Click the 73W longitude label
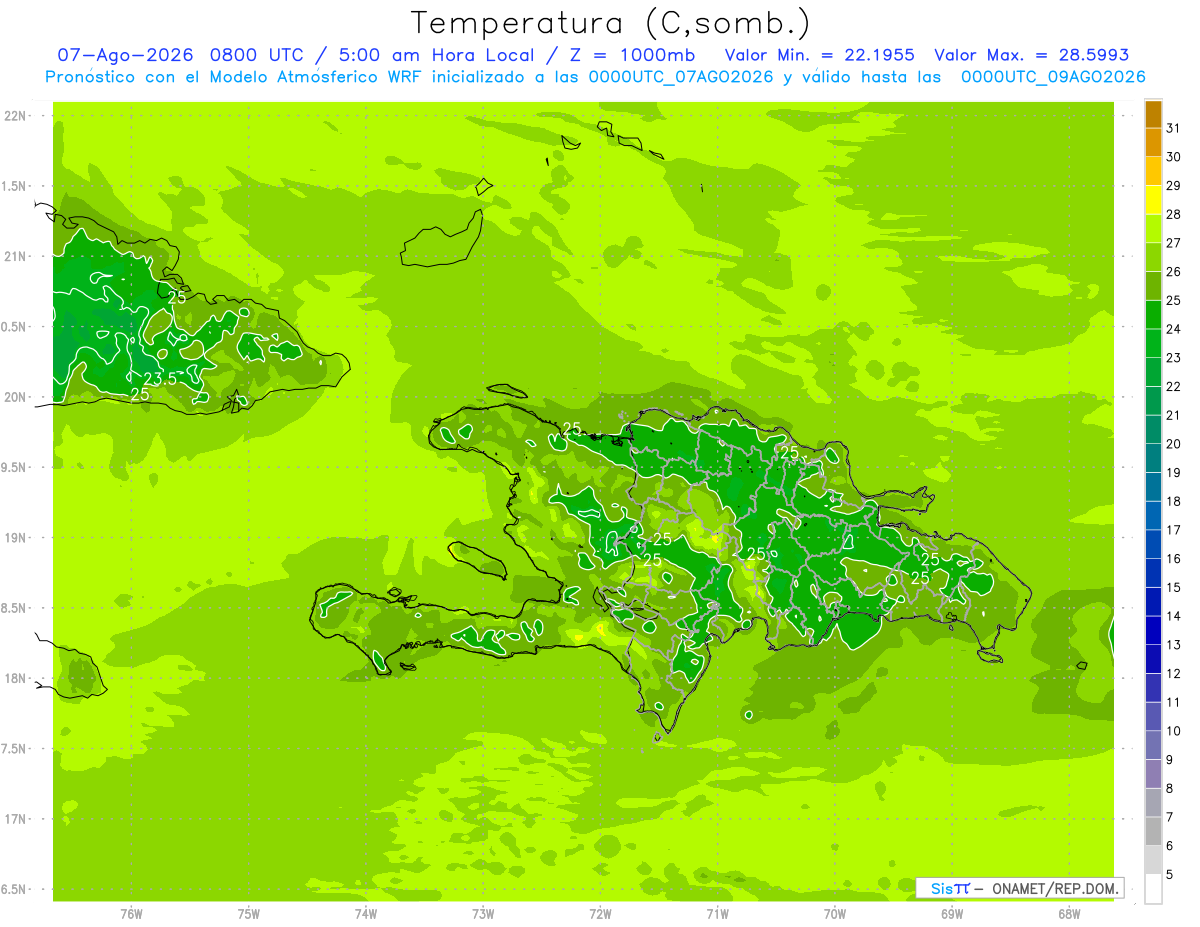This screenshot has height=927, width=1200. point(483,913)
